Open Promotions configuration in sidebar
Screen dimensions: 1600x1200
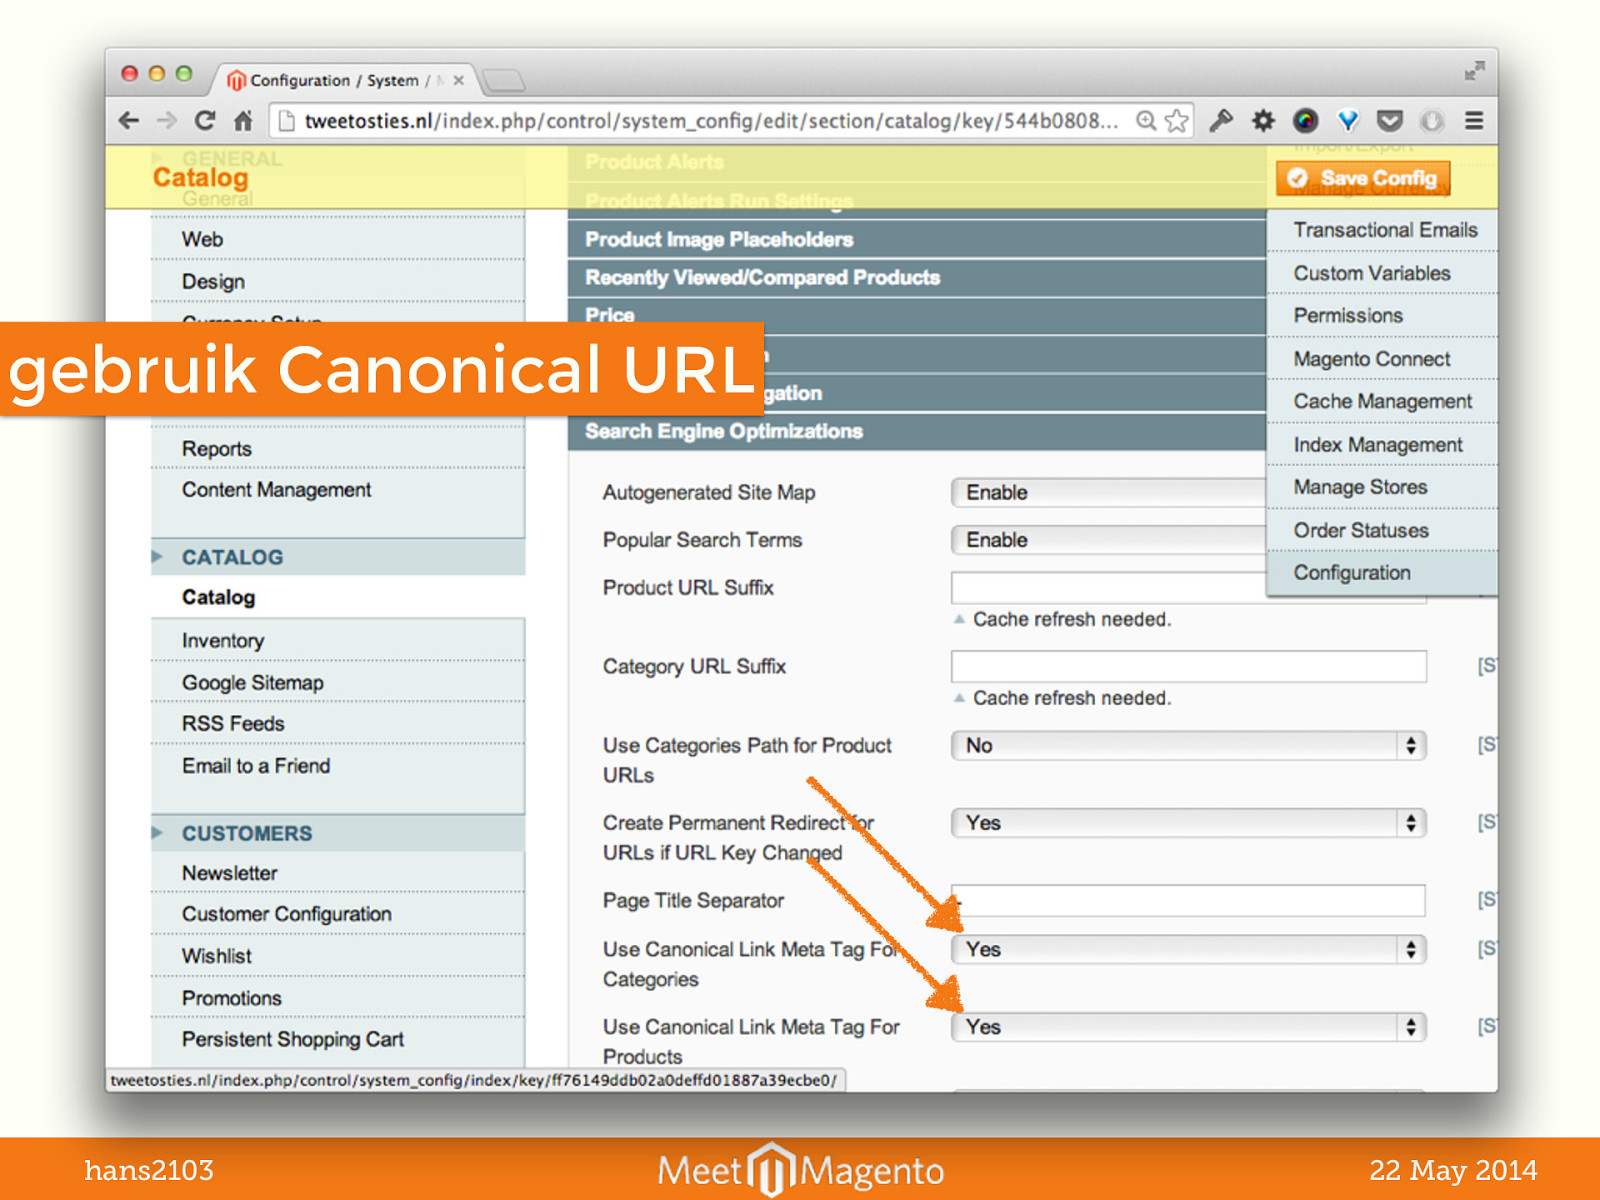338,998
